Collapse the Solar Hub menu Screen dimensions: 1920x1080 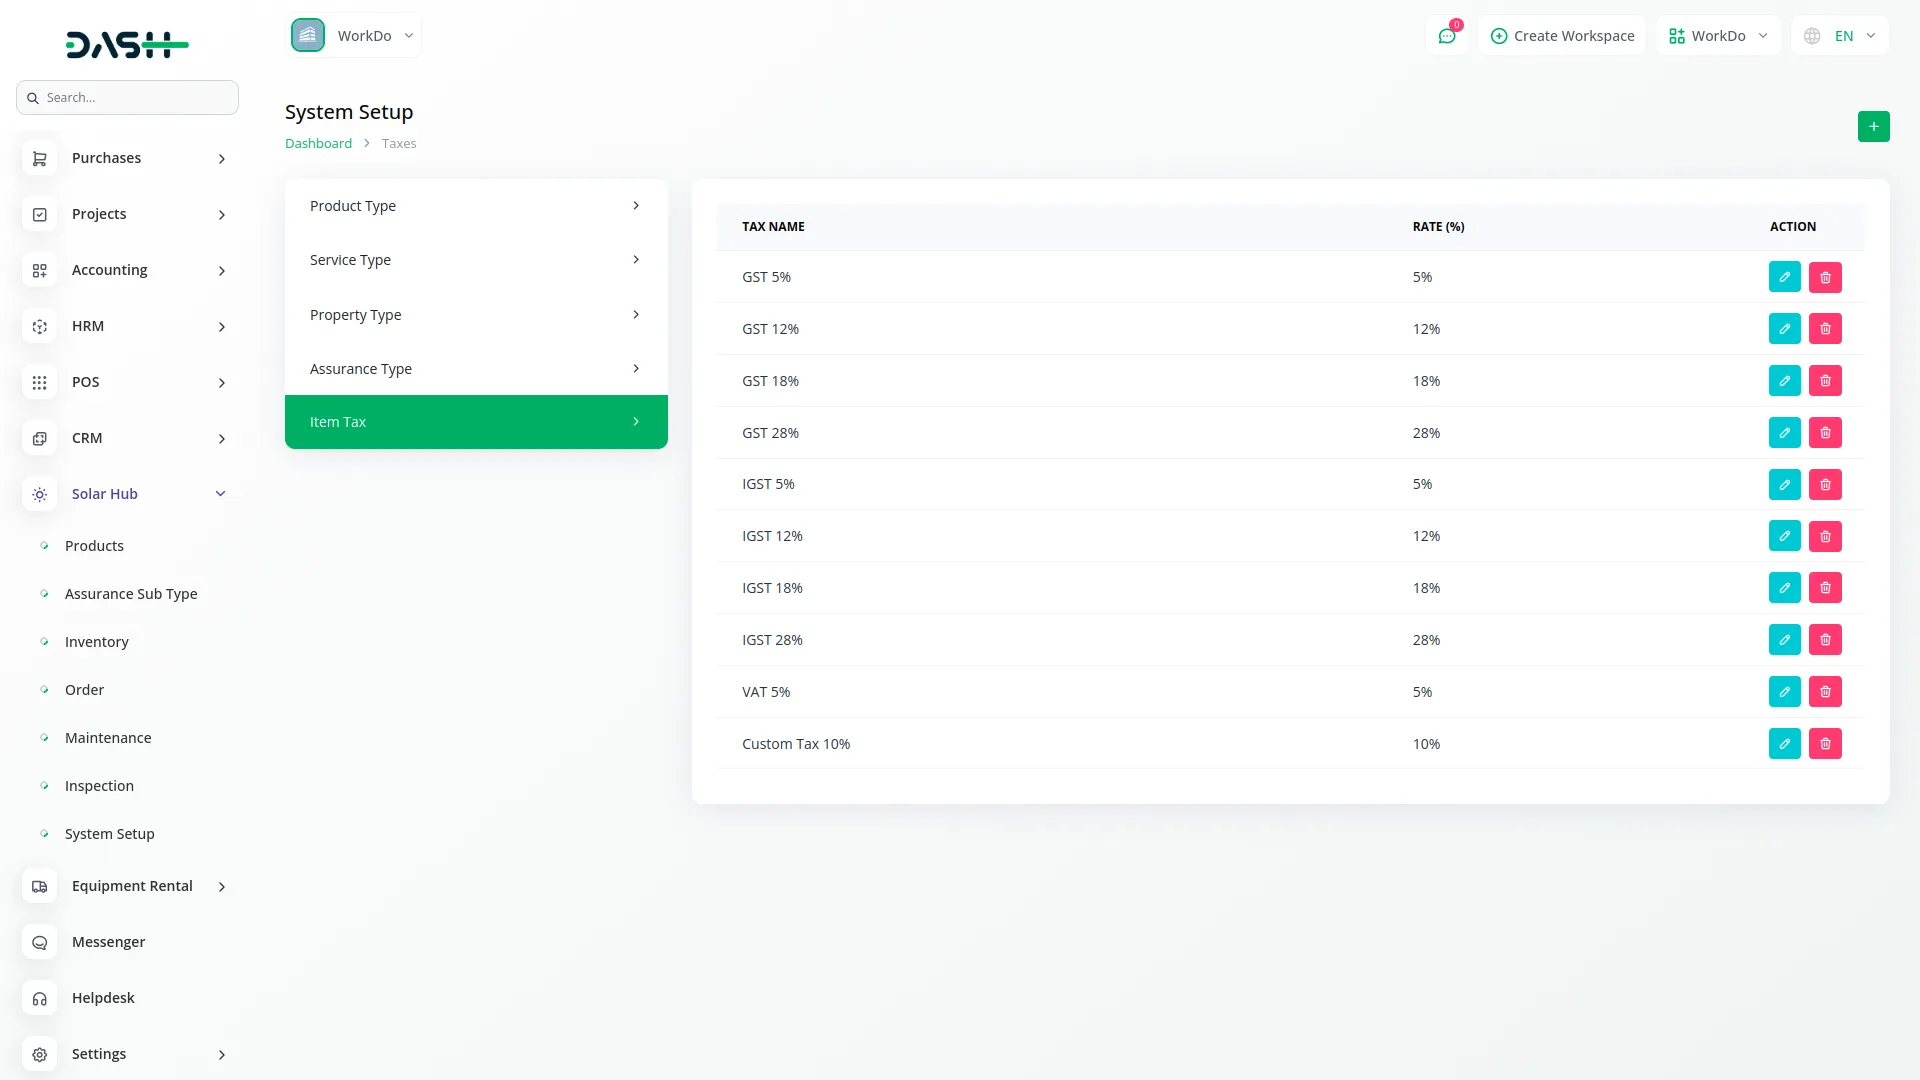(x=220, y=494)
